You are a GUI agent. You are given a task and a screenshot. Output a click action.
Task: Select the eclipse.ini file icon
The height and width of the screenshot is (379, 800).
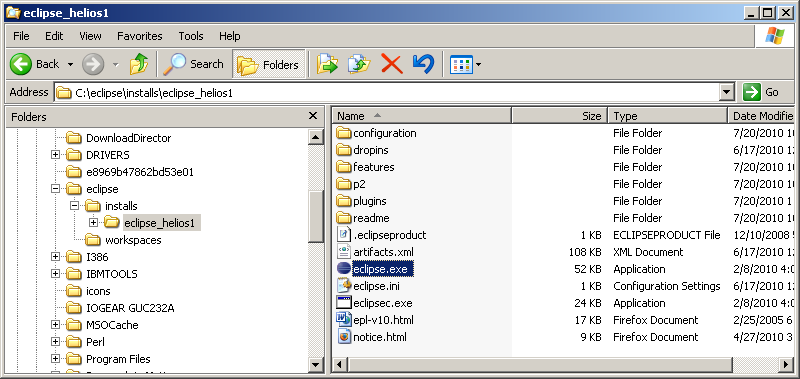click(344, 286)
